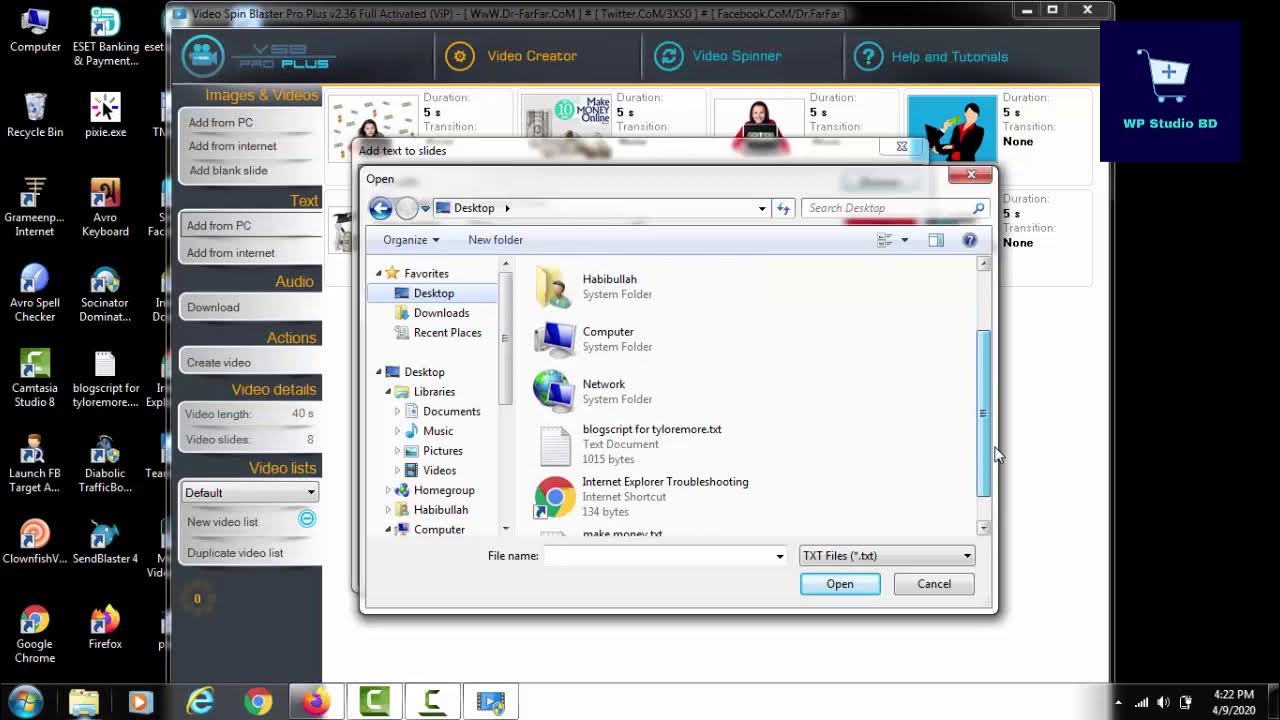Select Internet Explorer Troubleshooting shortcut icon
The height and width of the screenshot is (720, 1280).
click(x=554, y=497)
